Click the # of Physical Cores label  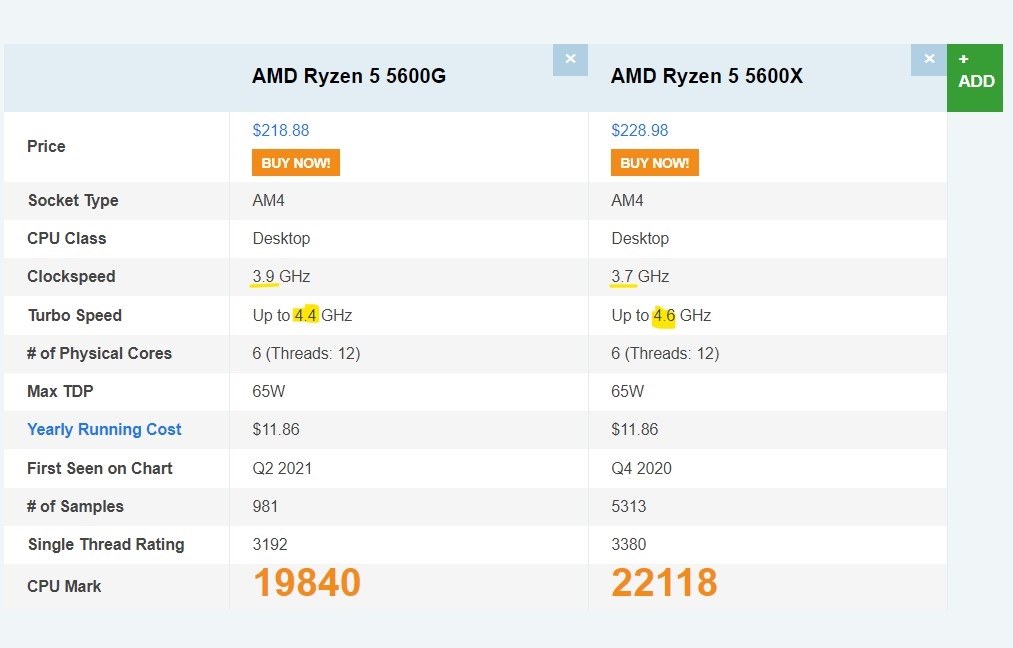click(x=99, y=353)
